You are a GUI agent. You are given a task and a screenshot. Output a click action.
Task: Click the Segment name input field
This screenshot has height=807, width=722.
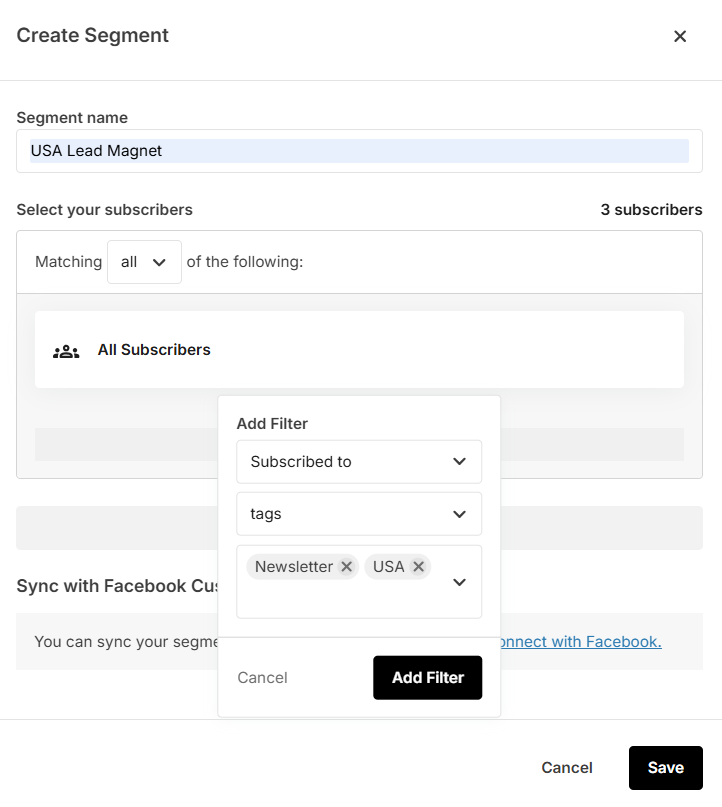tap(359, 151)
